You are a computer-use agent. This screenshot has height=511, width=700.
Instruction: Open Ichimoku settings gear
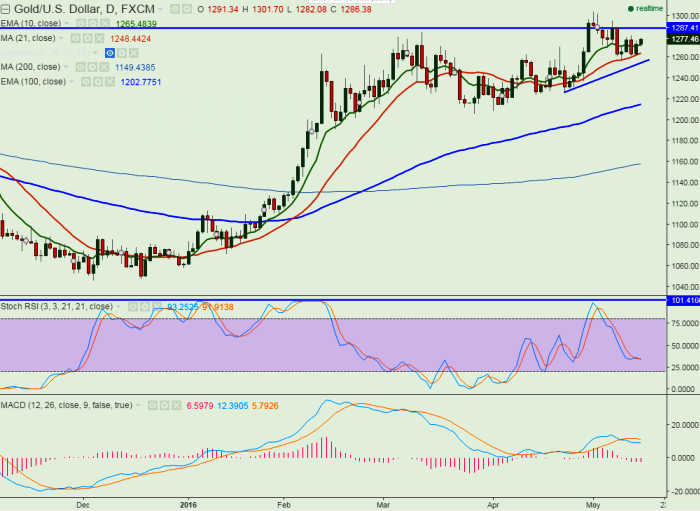121,53
